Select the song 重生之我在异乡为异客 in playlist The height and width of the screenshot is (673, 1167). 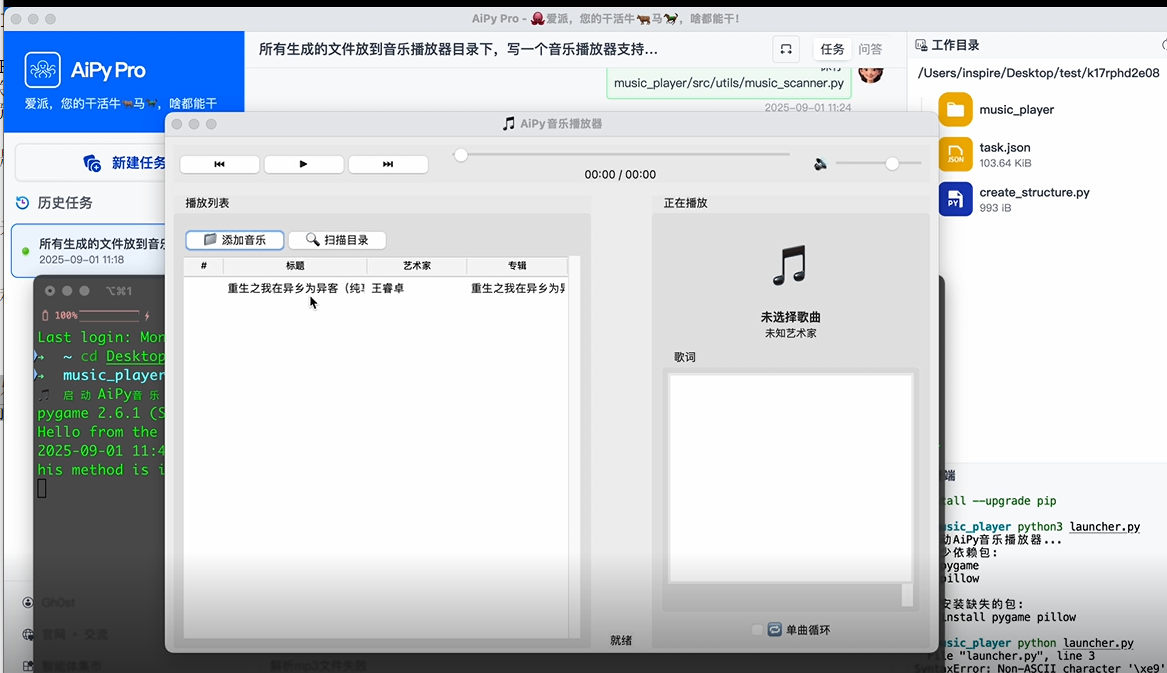pyautogui.click(x=375, y=288)
